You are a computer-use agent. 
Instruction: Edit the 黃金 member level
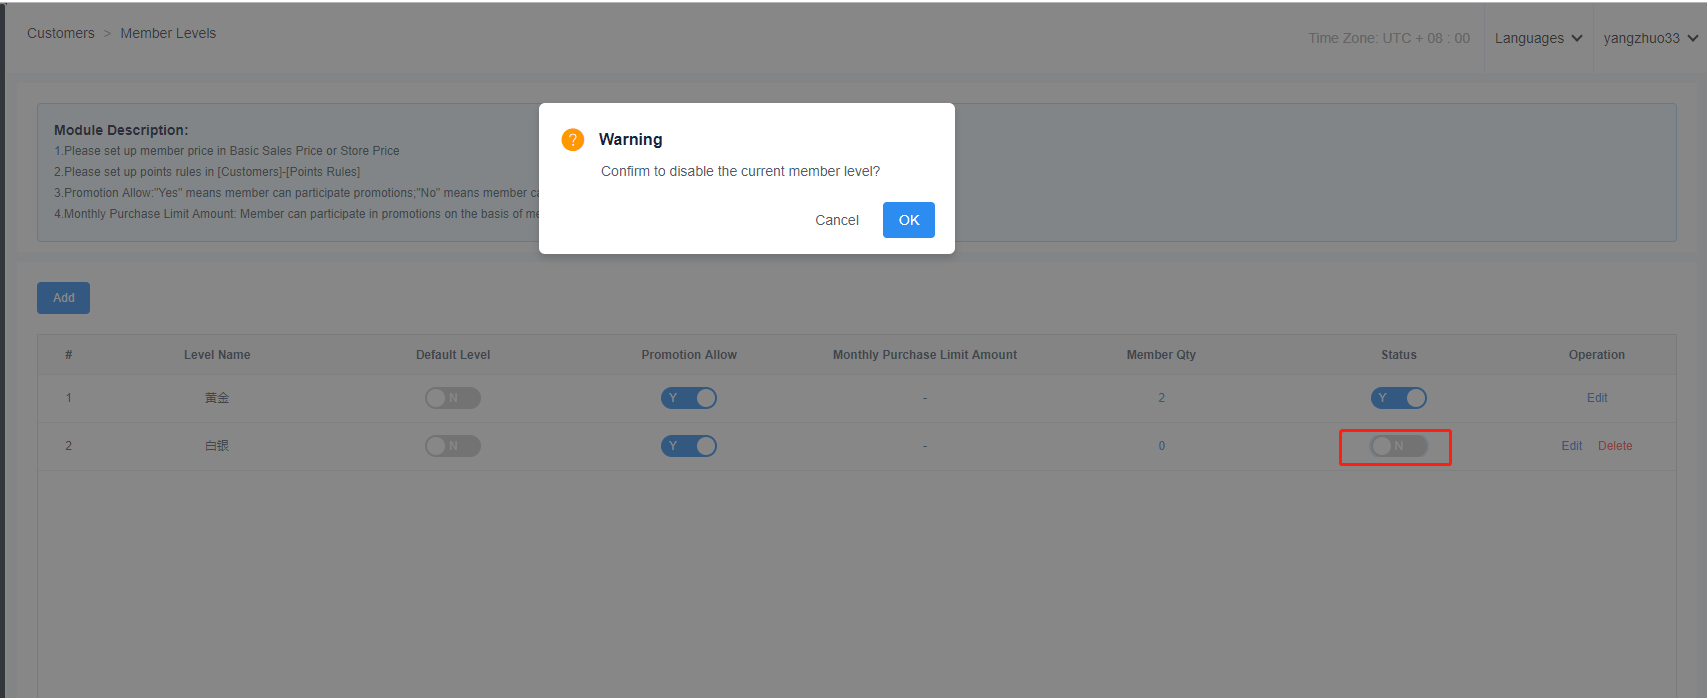(x=1597, y=398)
